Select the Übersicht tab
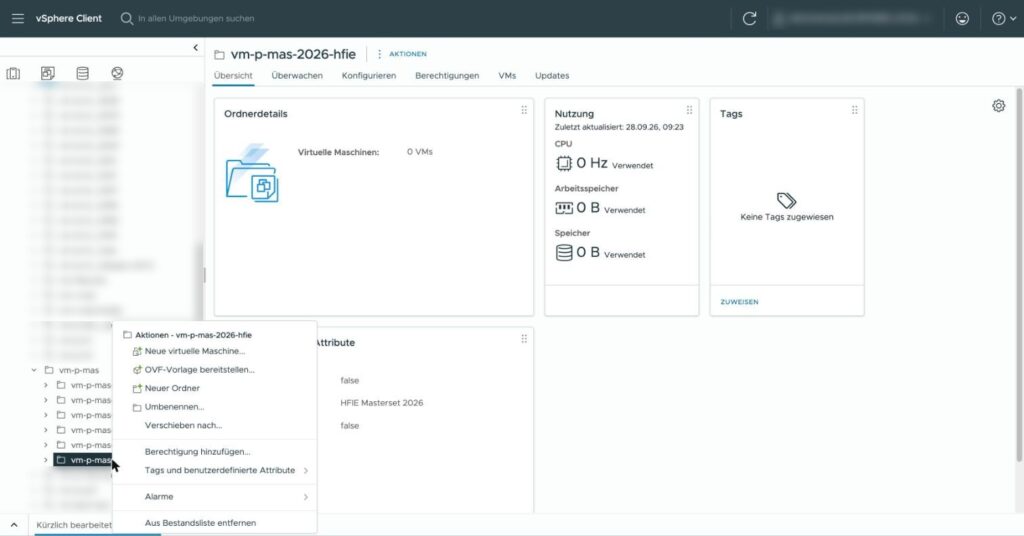The width and height of the screenshot is (1024, 536). 233,76
